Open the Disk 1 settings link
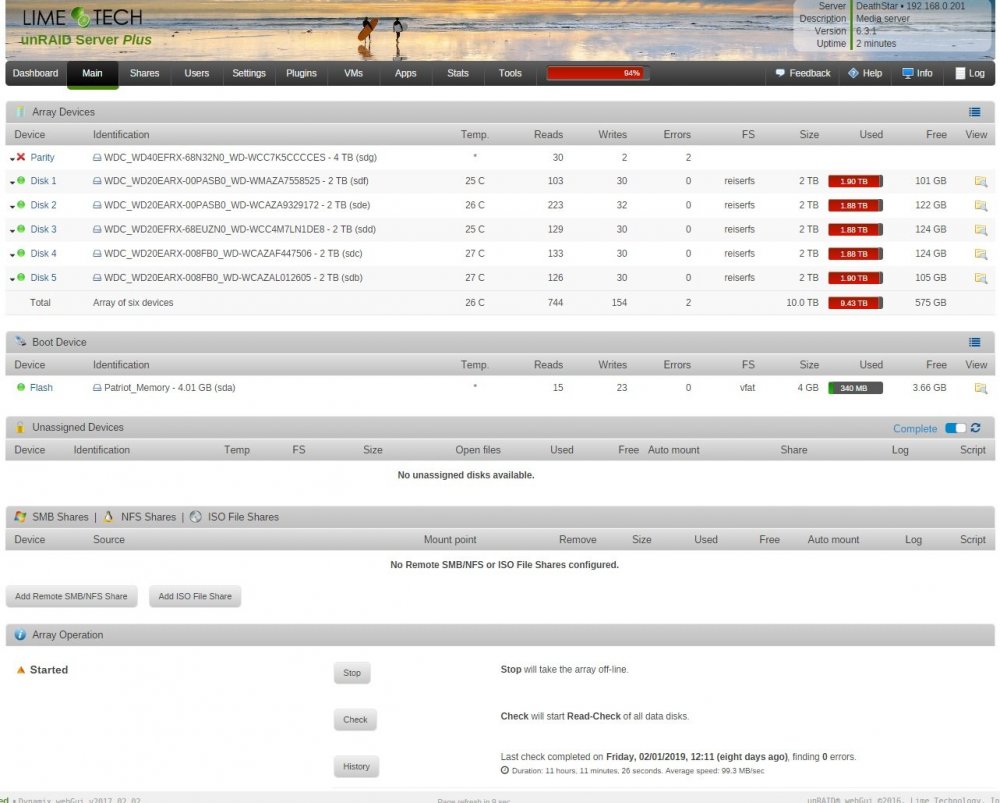 [x=43, y=181]
